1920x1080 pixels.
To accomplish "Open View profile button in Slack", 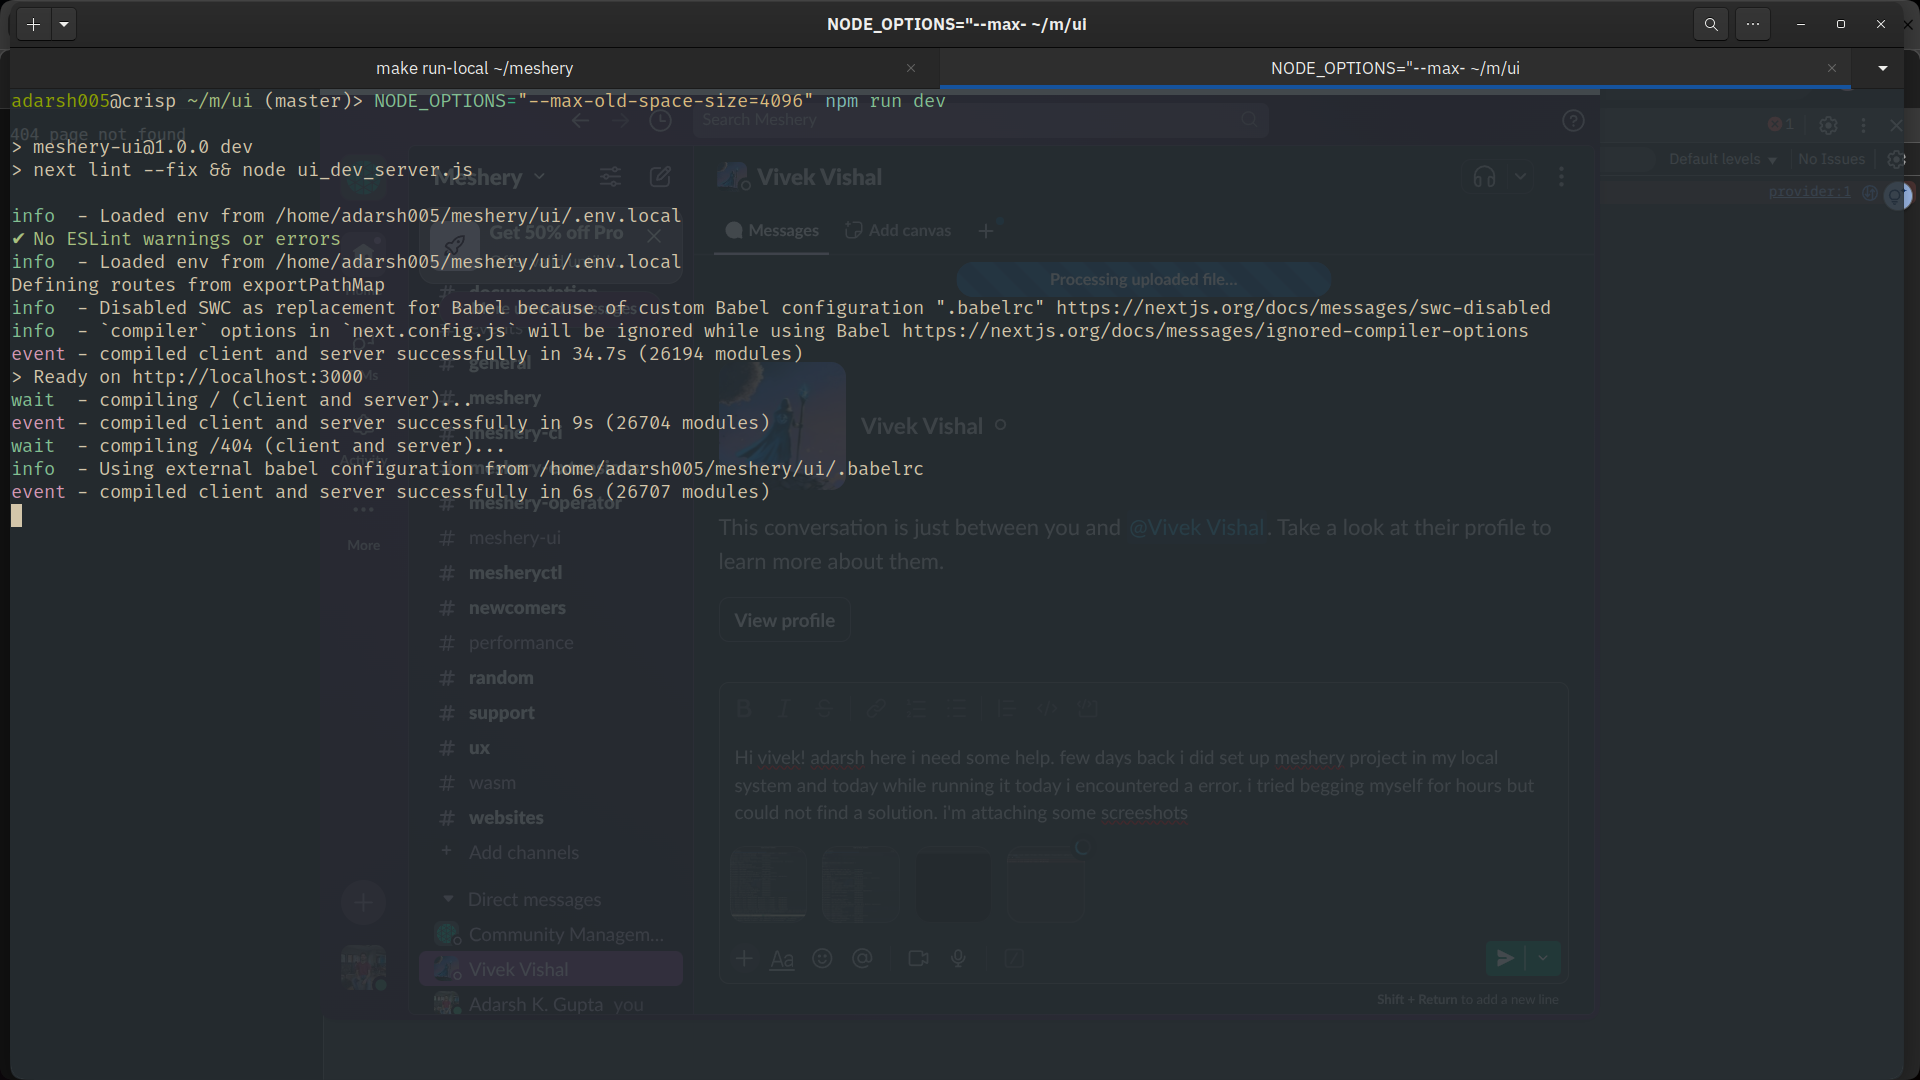I will [784, 621].
